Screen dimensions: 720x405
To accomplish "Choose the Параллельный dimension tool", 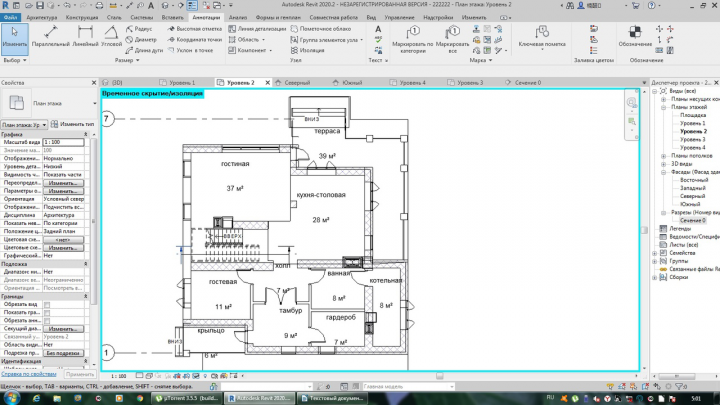I will click(x=51, y=37).
